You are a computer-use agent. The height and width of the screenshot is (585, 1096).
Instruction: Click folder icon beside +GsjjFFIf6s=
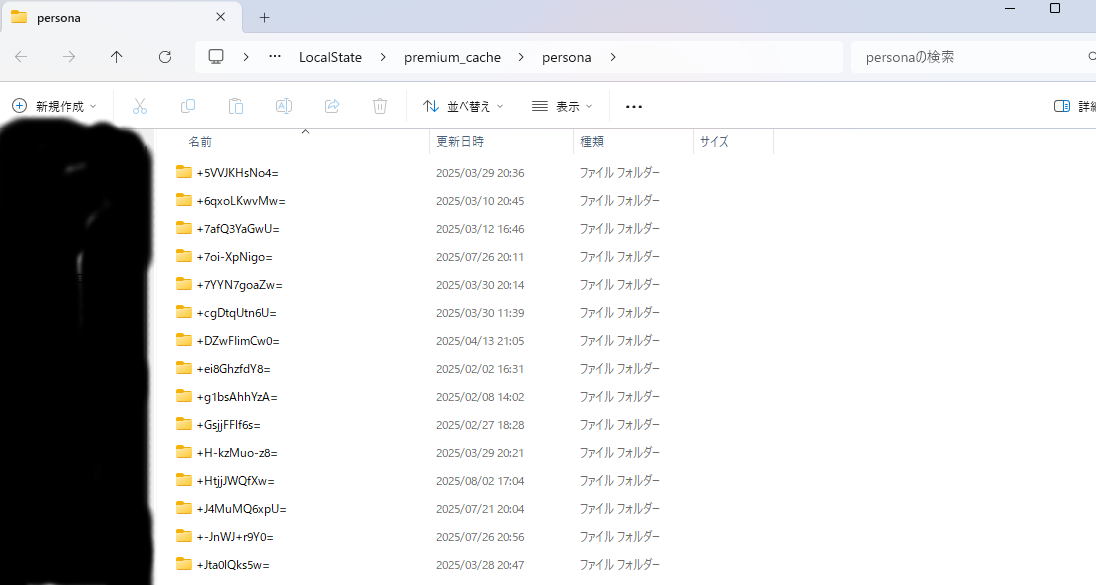click(184, 424)
